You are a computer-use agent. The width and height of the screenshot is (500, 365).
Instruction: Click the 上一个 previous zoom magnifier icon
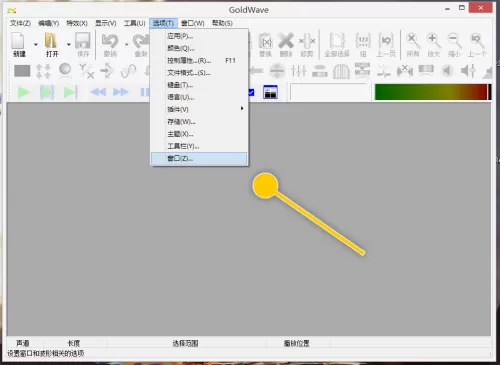tap(477, 41)
